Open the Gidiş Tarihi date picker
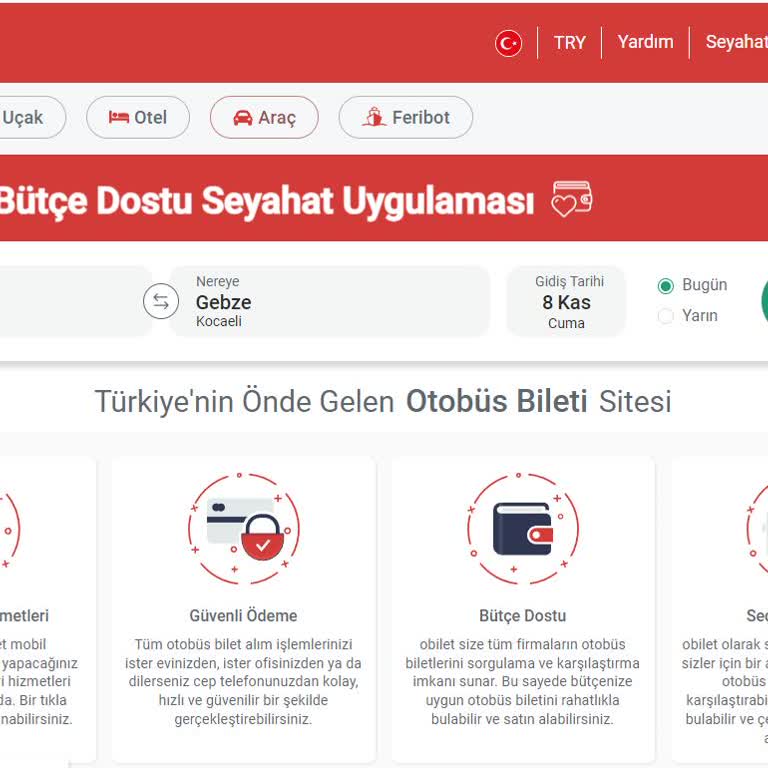This screenshot has height=768, width=768. pos(566,302)
